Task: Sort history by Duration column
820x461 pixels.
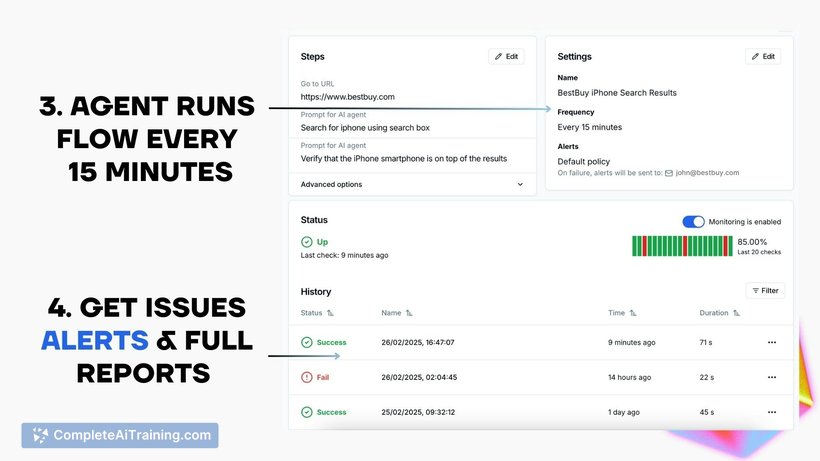Action: click(x=719, y=313)
